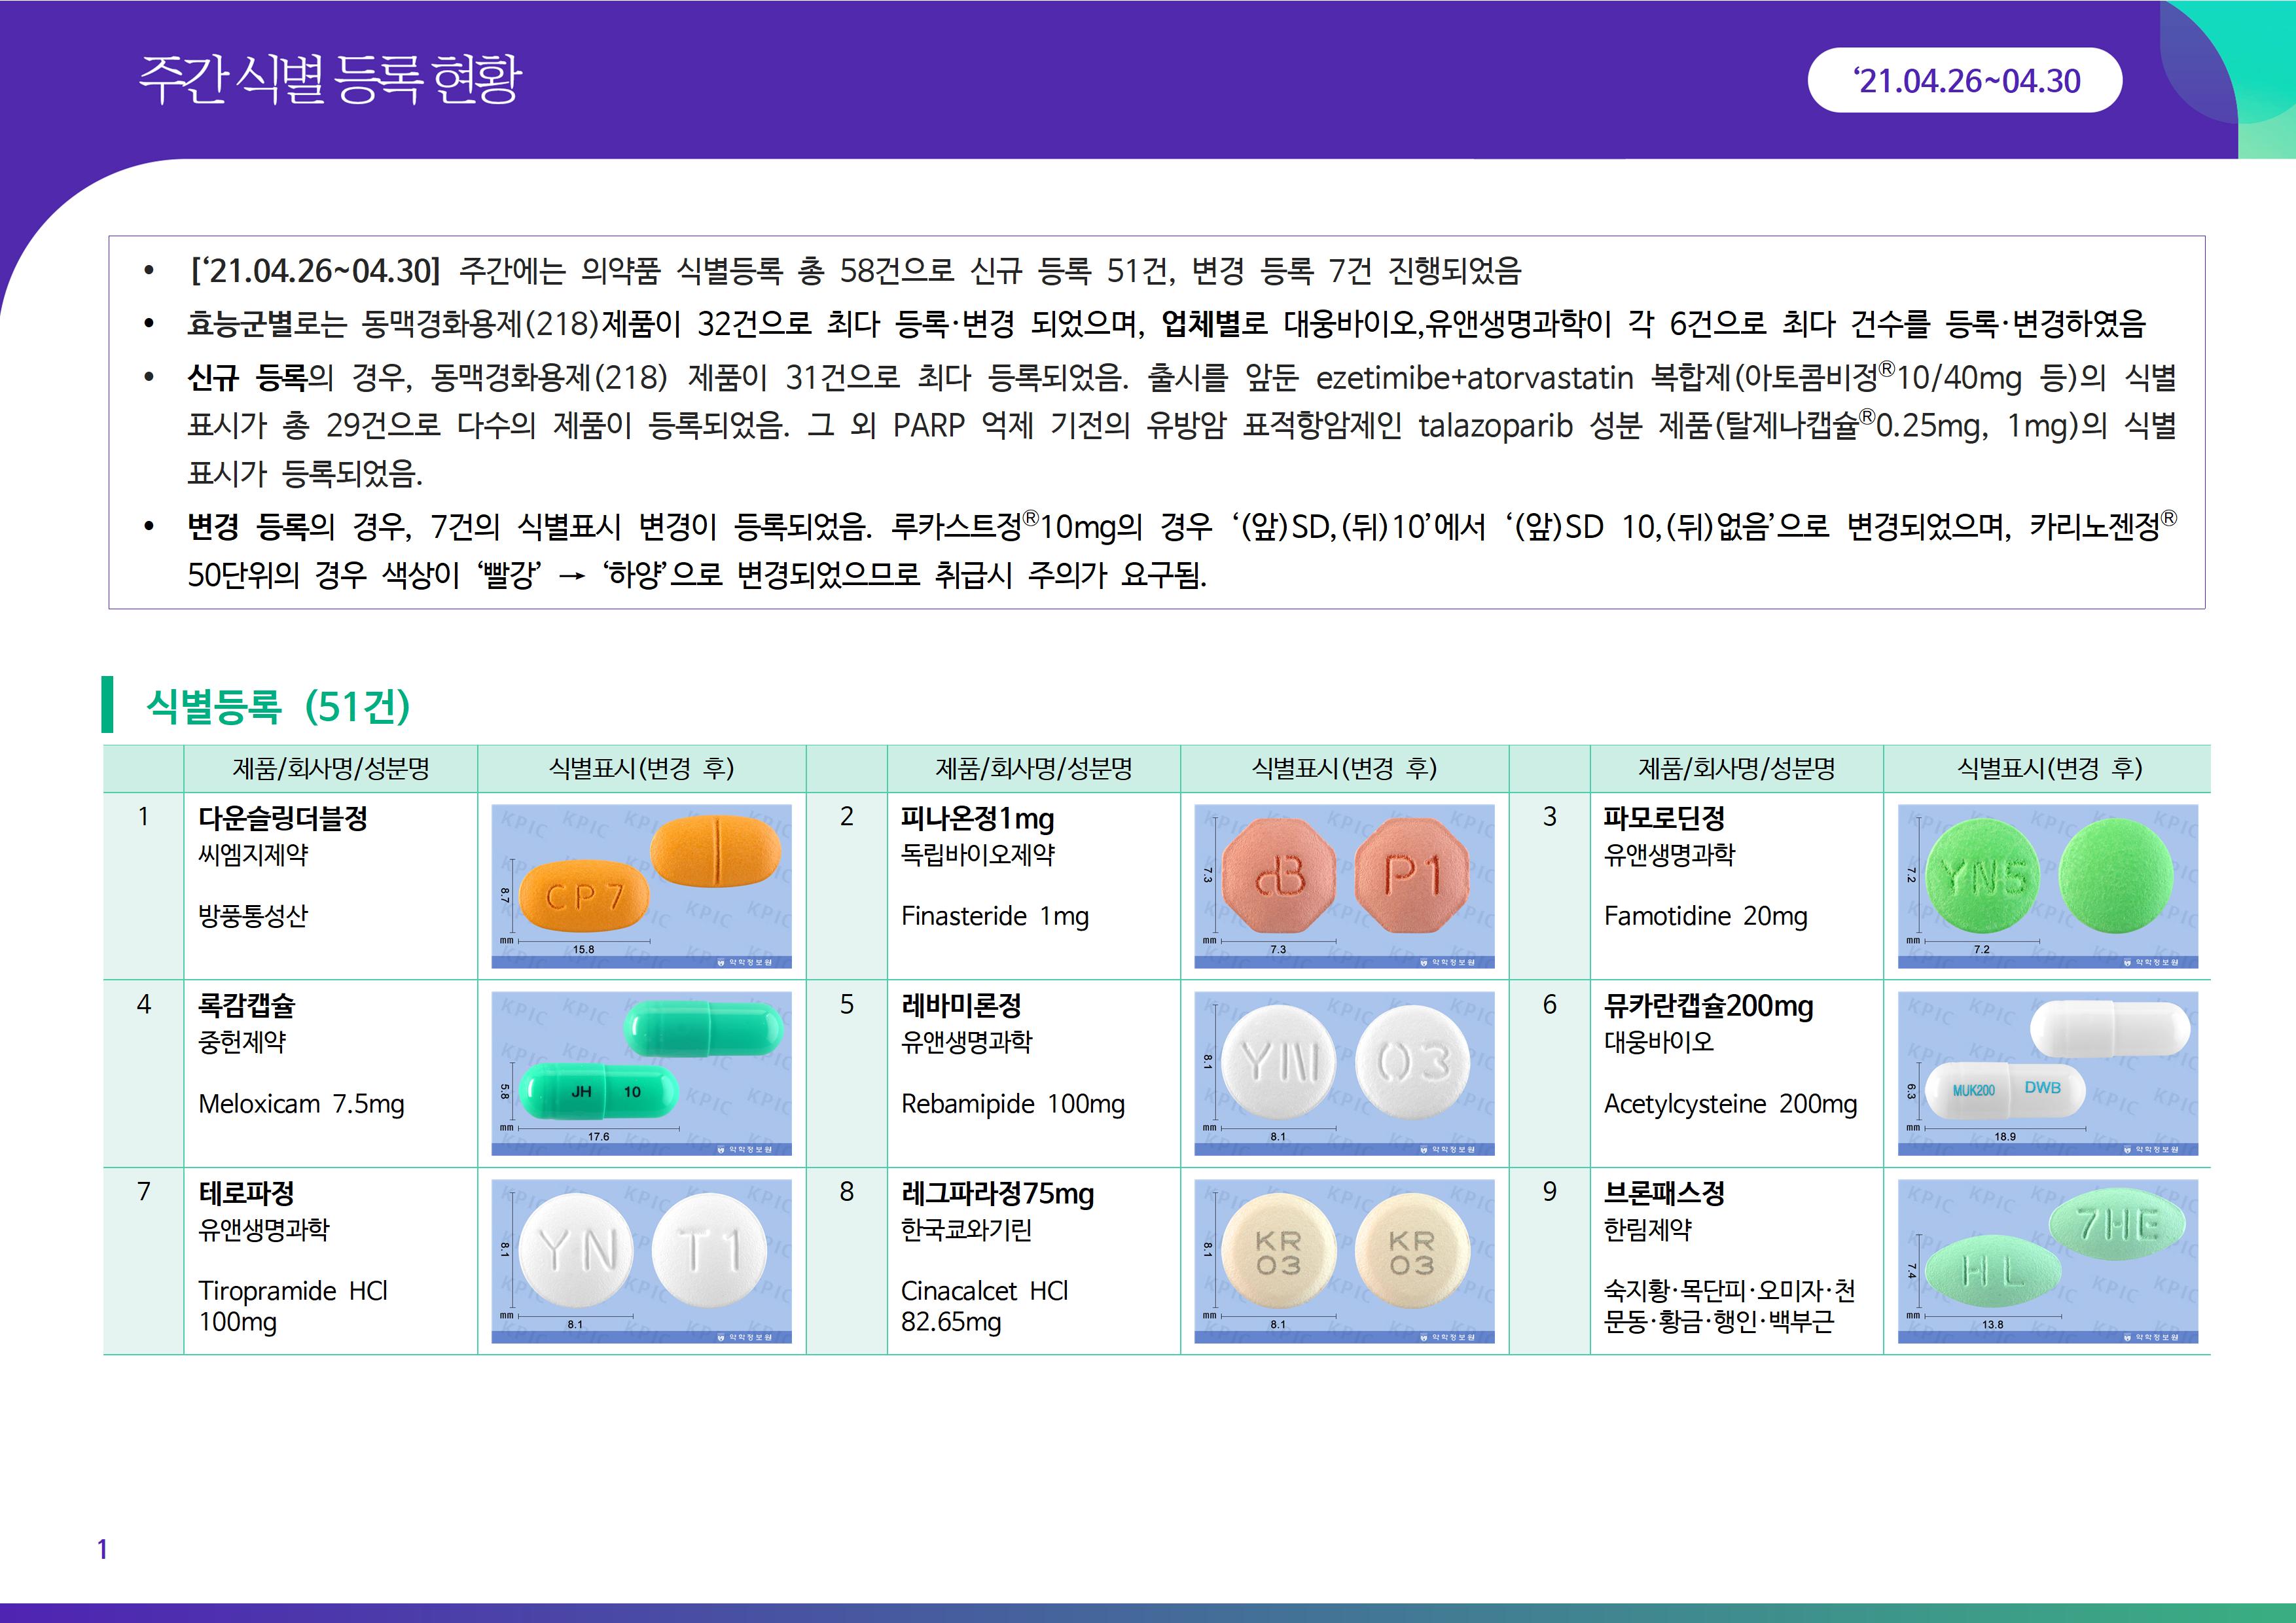Image resolution: width=2296 pixels, height=1623 pixels.
Task: Click first 제품/회사명/성분명 column header
Action: (x=330, y=768)
